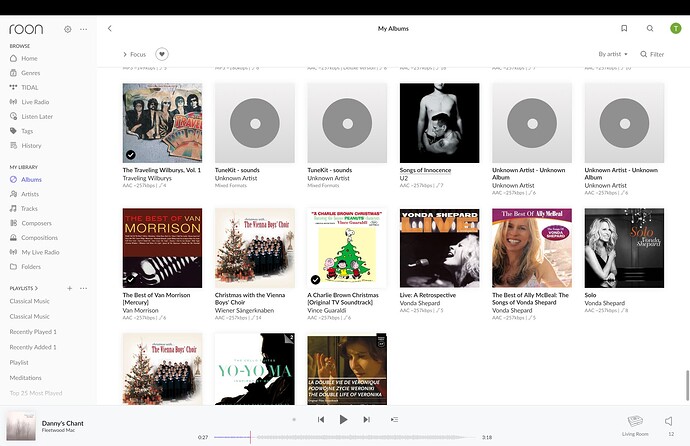
Task: Open search magnifier in top bar
Action: 650,28
